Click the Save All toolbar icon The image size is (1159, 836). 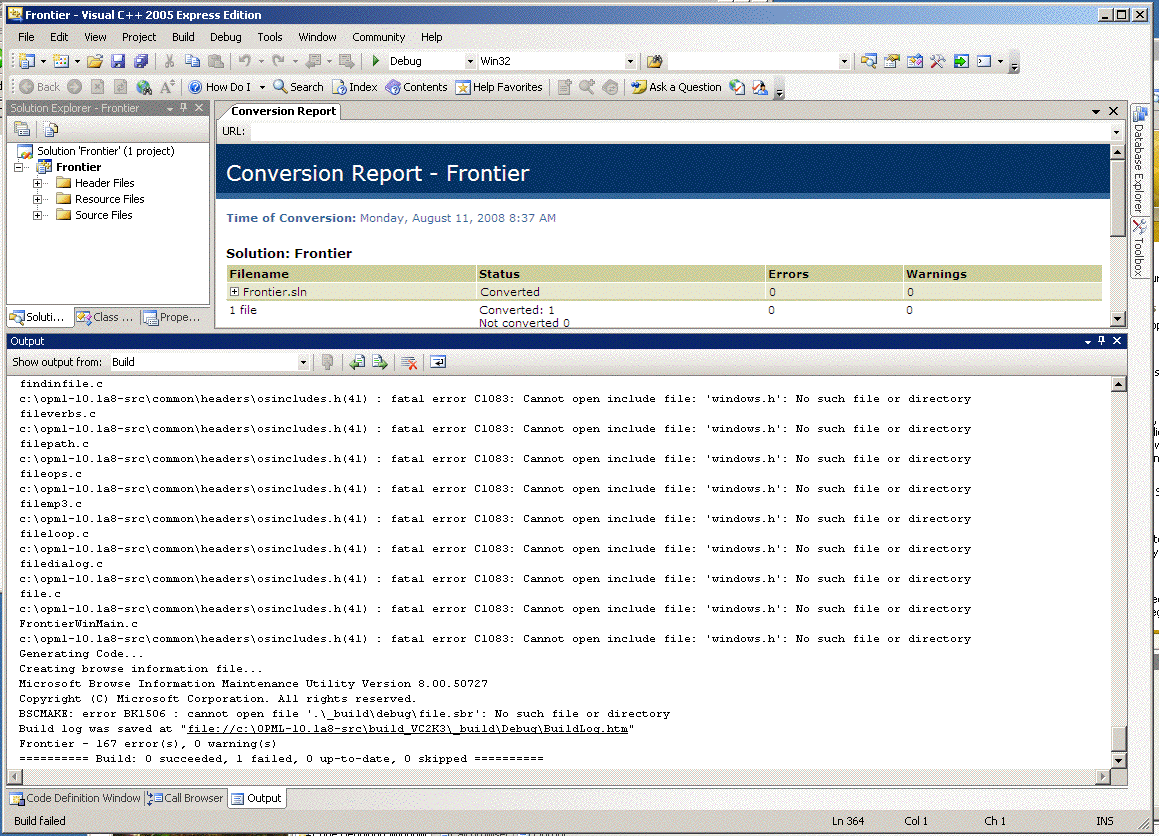tap(141, 62)
